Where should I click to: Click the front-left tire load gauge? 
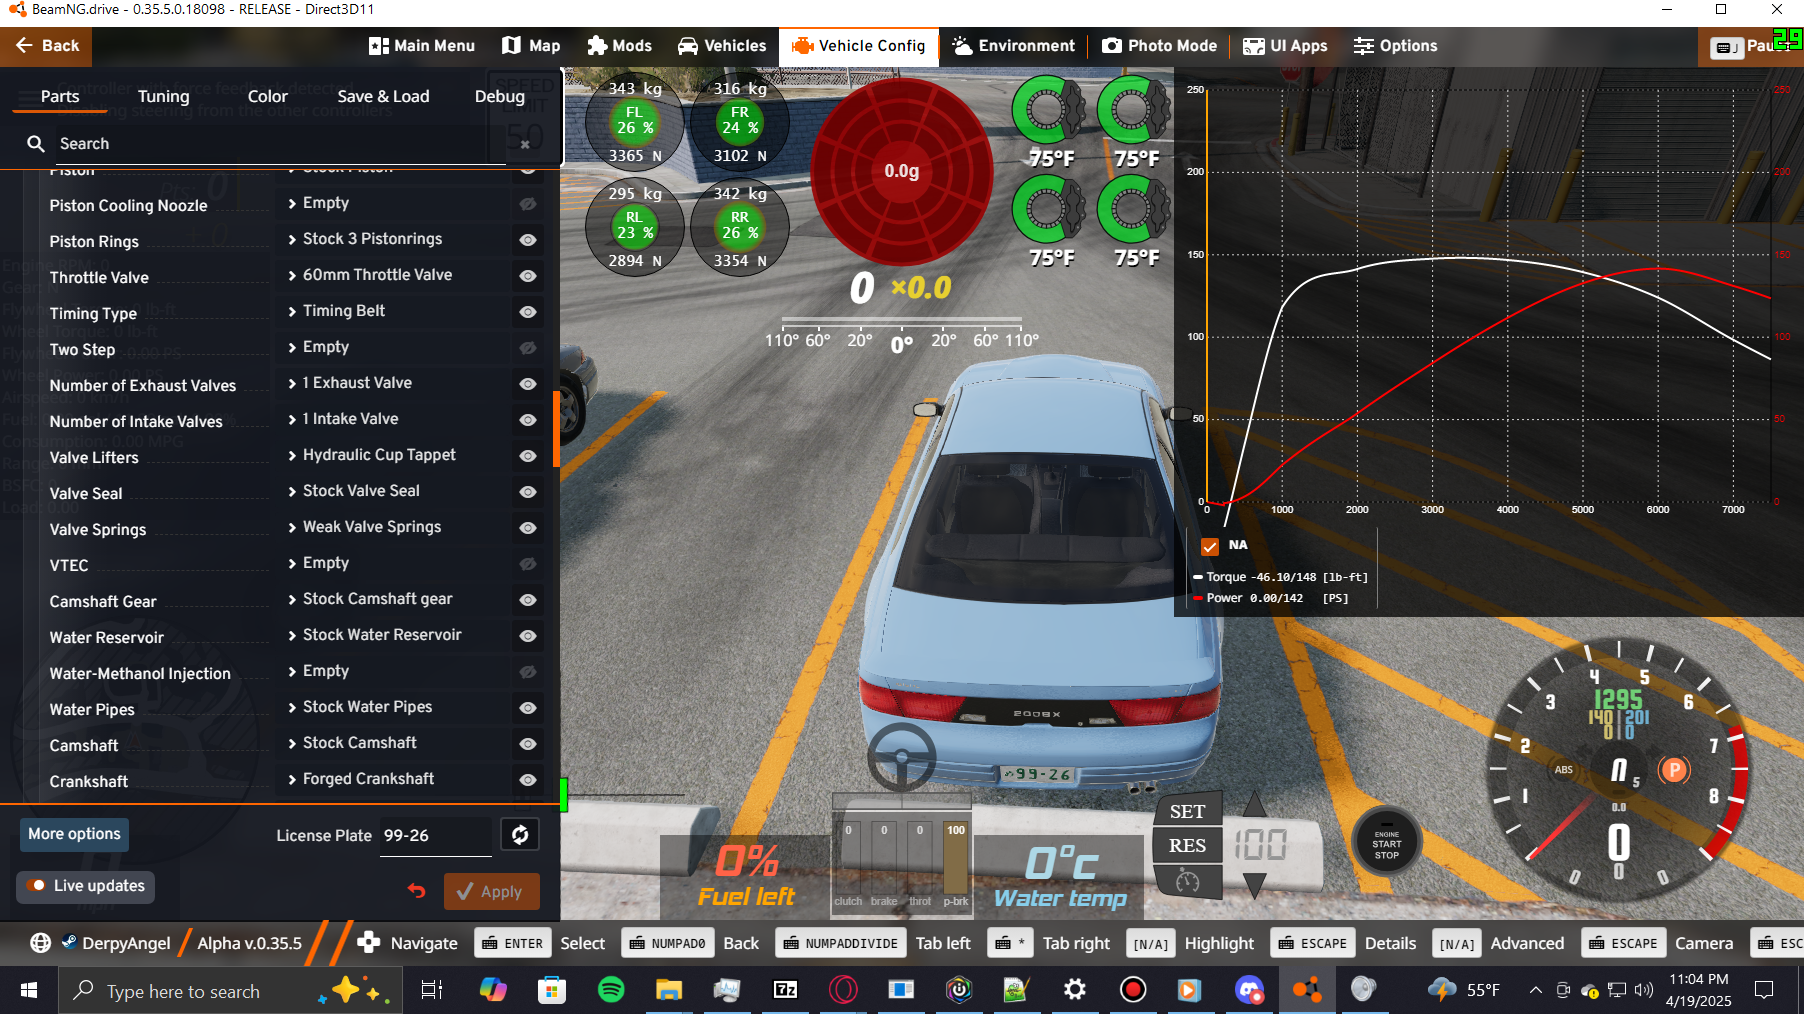pyautogui.click(x=635, y=121)
